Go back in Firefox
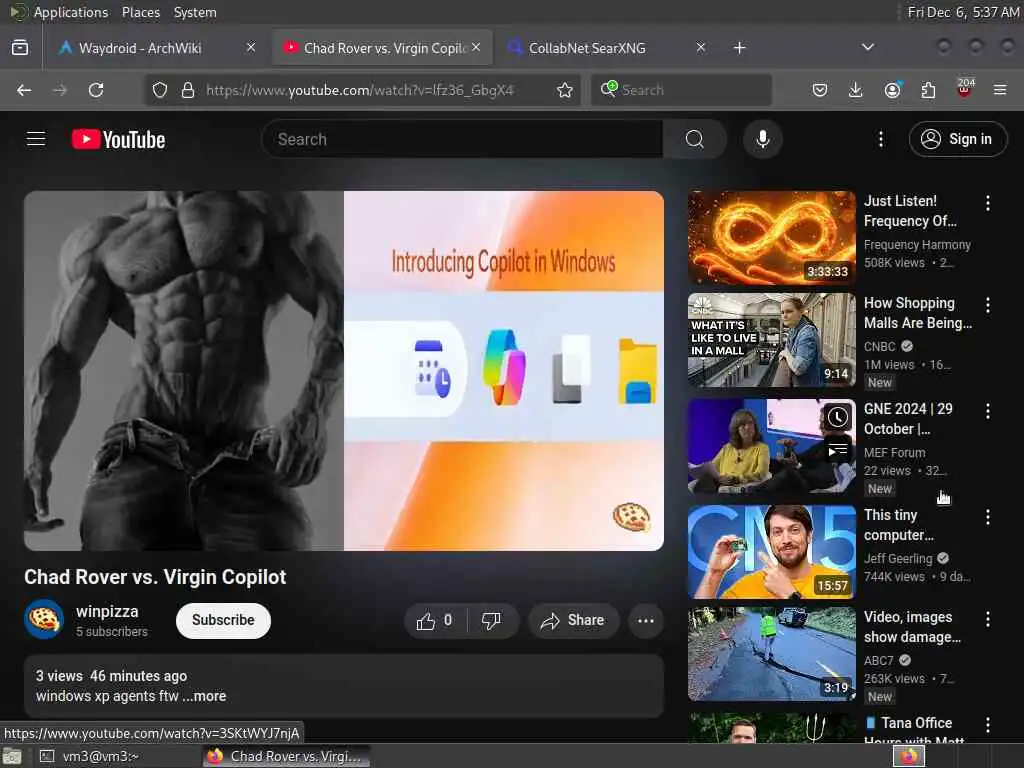This screenshot has width=1024, height=768. point(24,90)
